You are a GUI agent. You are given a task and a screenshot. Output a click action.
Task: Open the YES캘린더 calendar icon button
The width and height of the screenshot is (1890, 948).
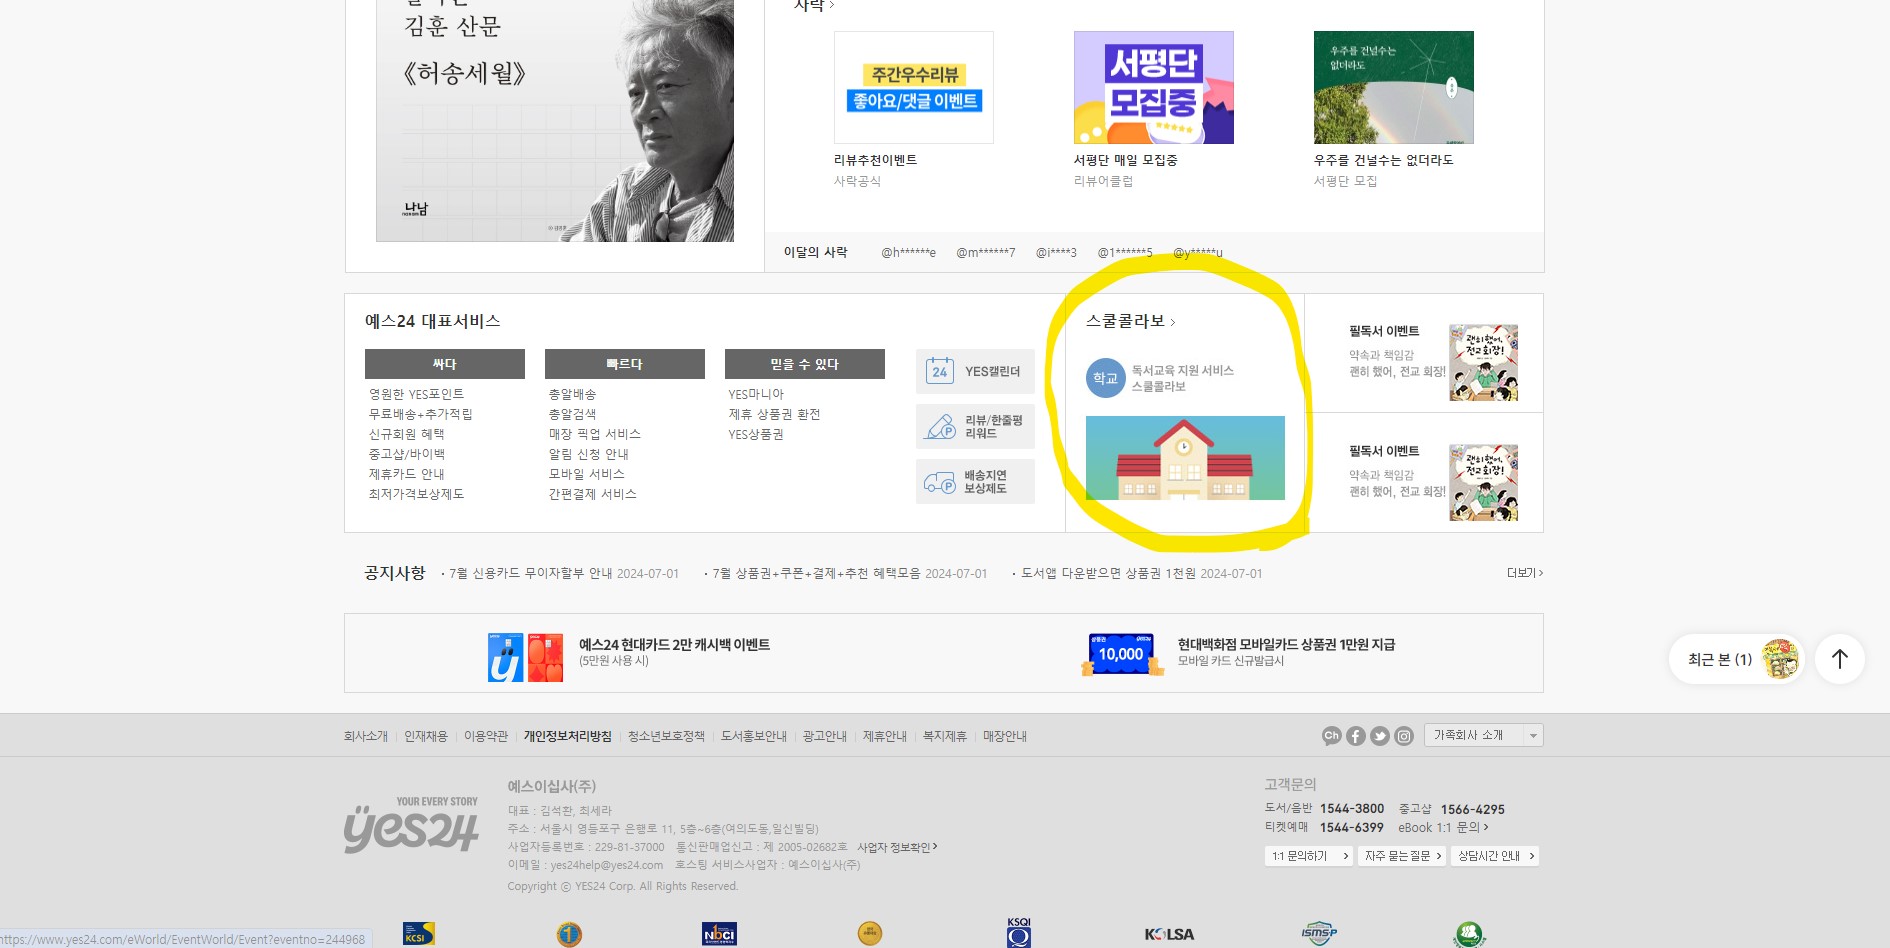click(975, 371)
